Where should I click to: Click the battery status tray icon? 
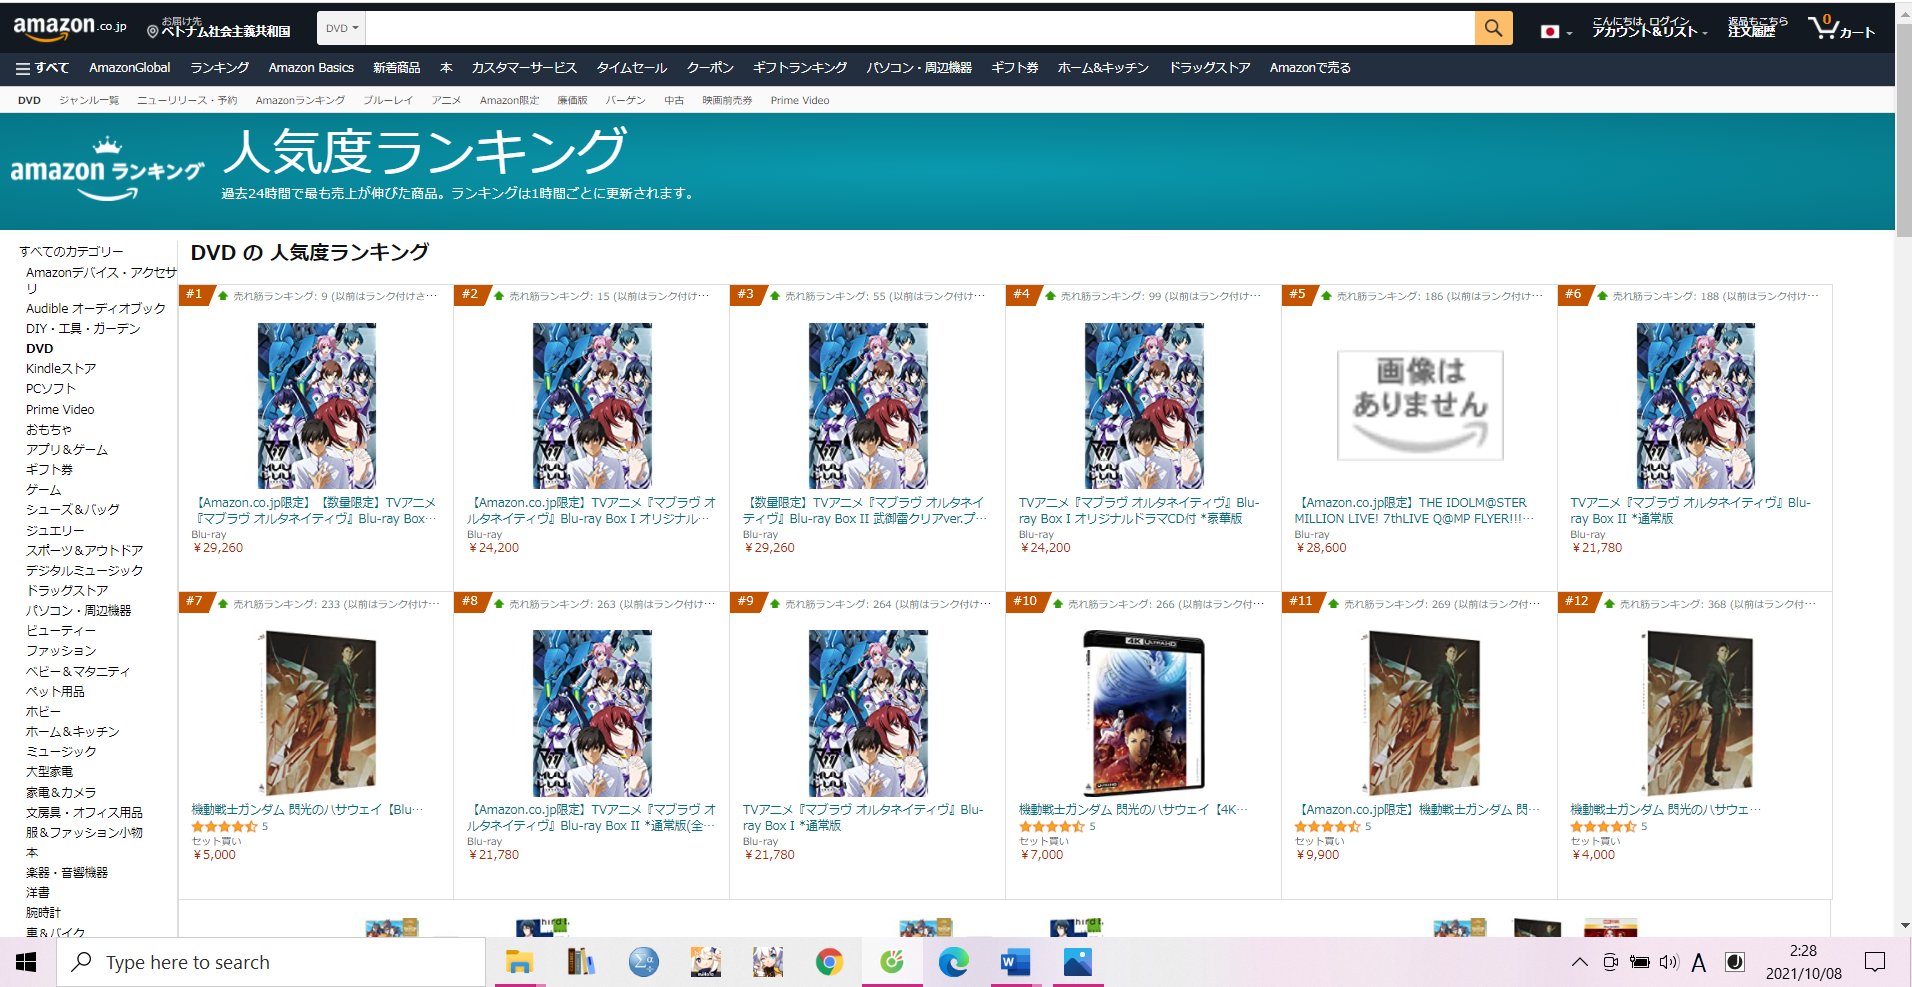1639,962
